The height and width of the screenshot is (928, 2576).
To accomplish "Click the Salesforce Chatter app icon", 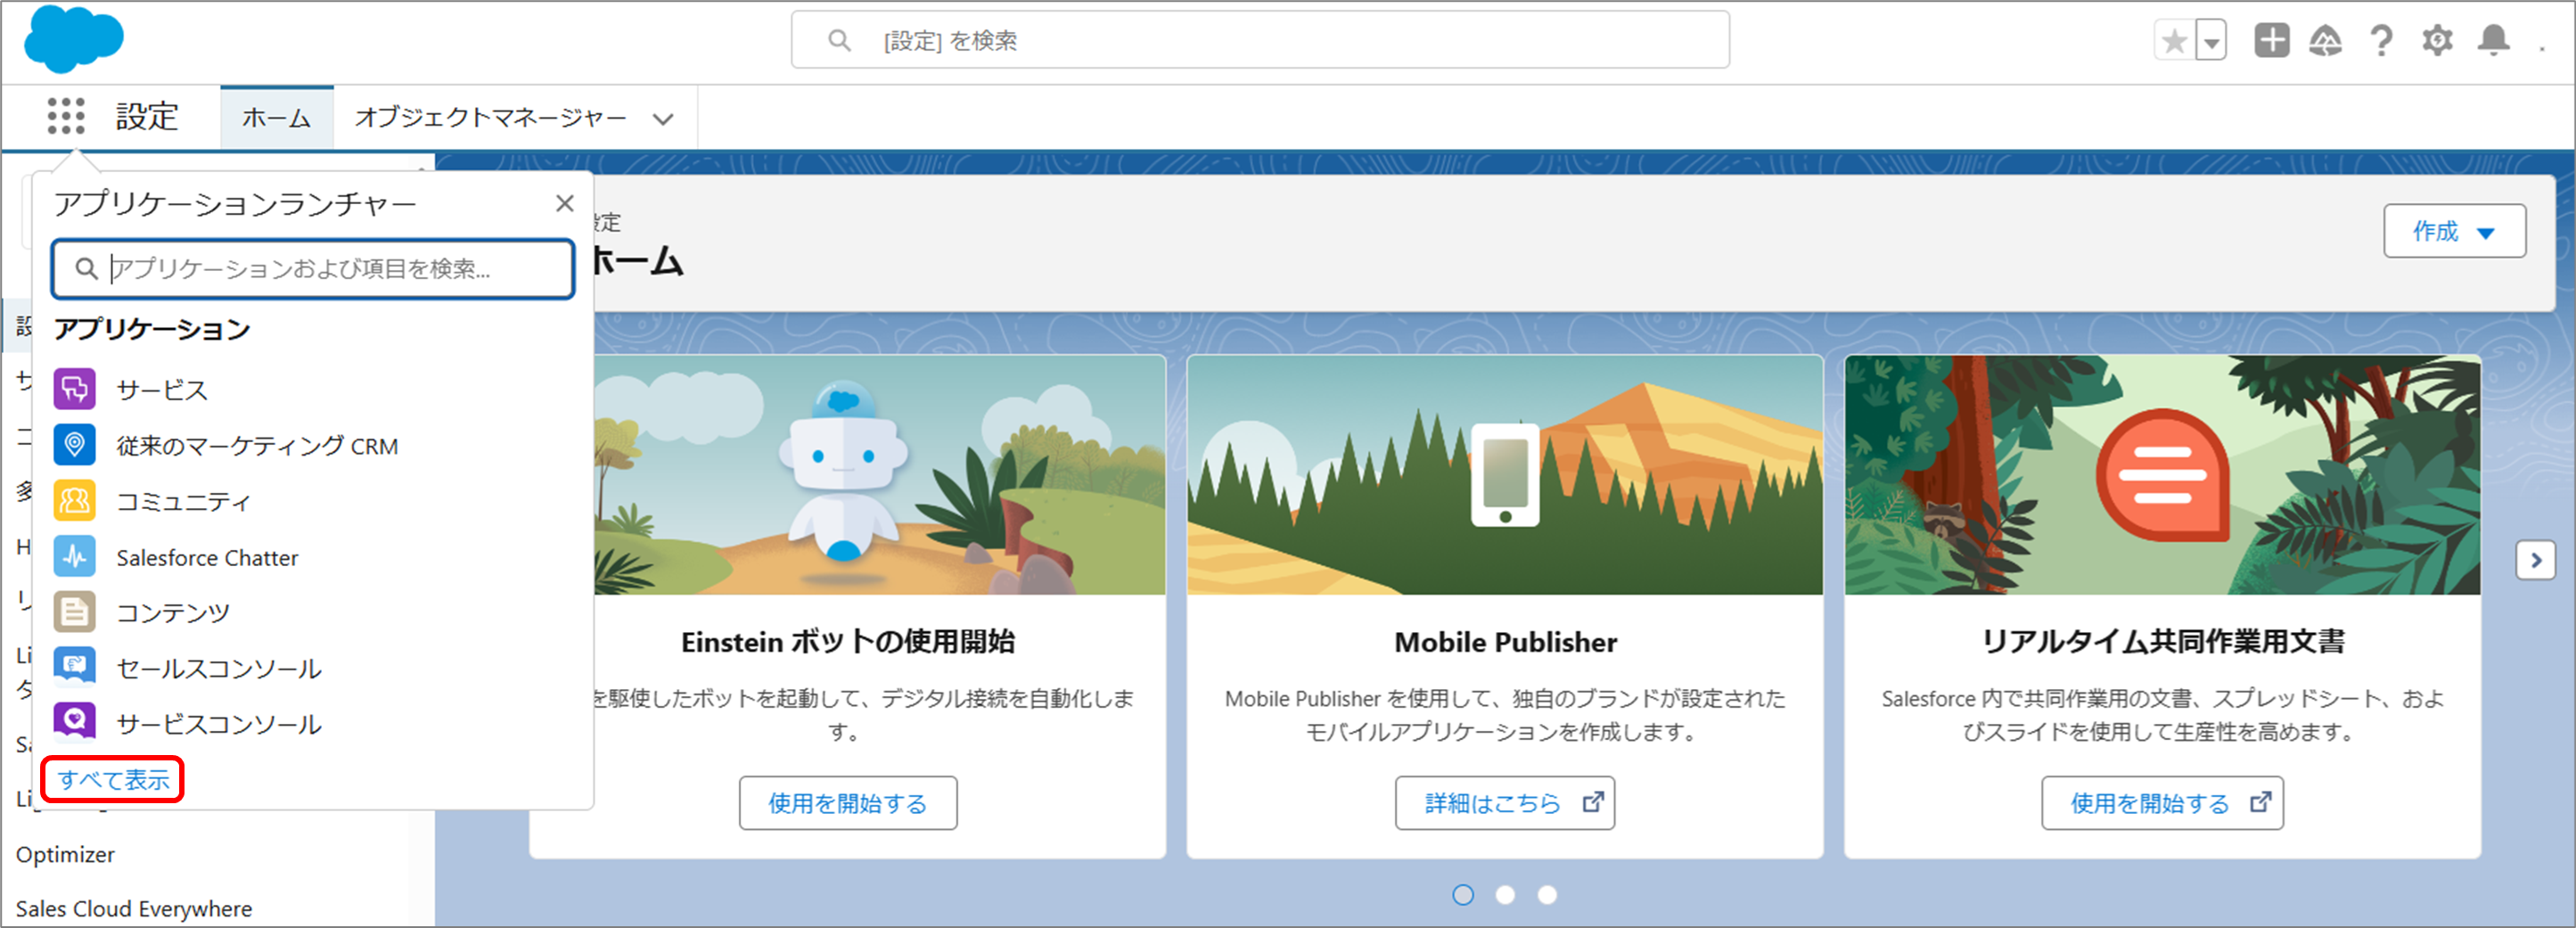I will (75, 557).
